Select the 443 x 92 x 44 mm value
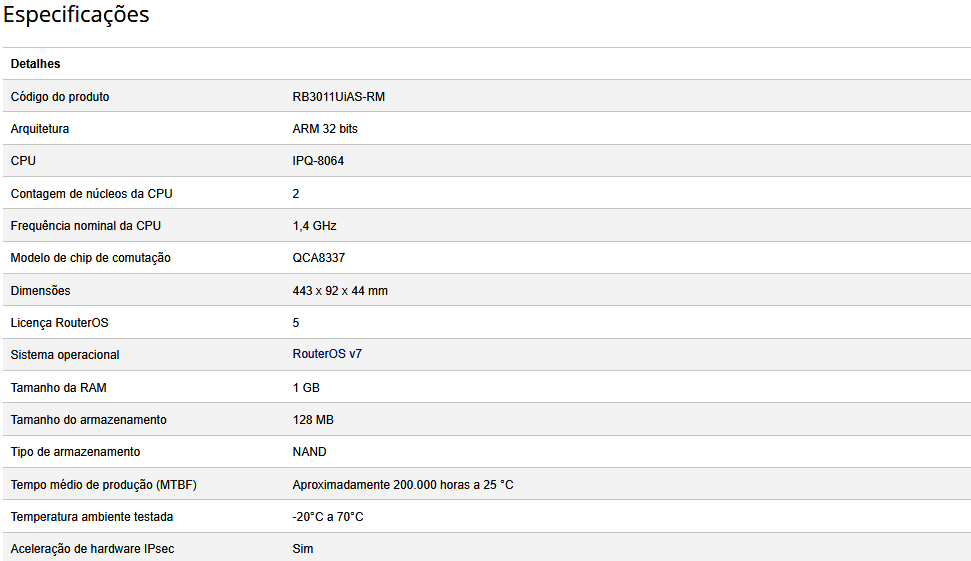 (340, 290)
